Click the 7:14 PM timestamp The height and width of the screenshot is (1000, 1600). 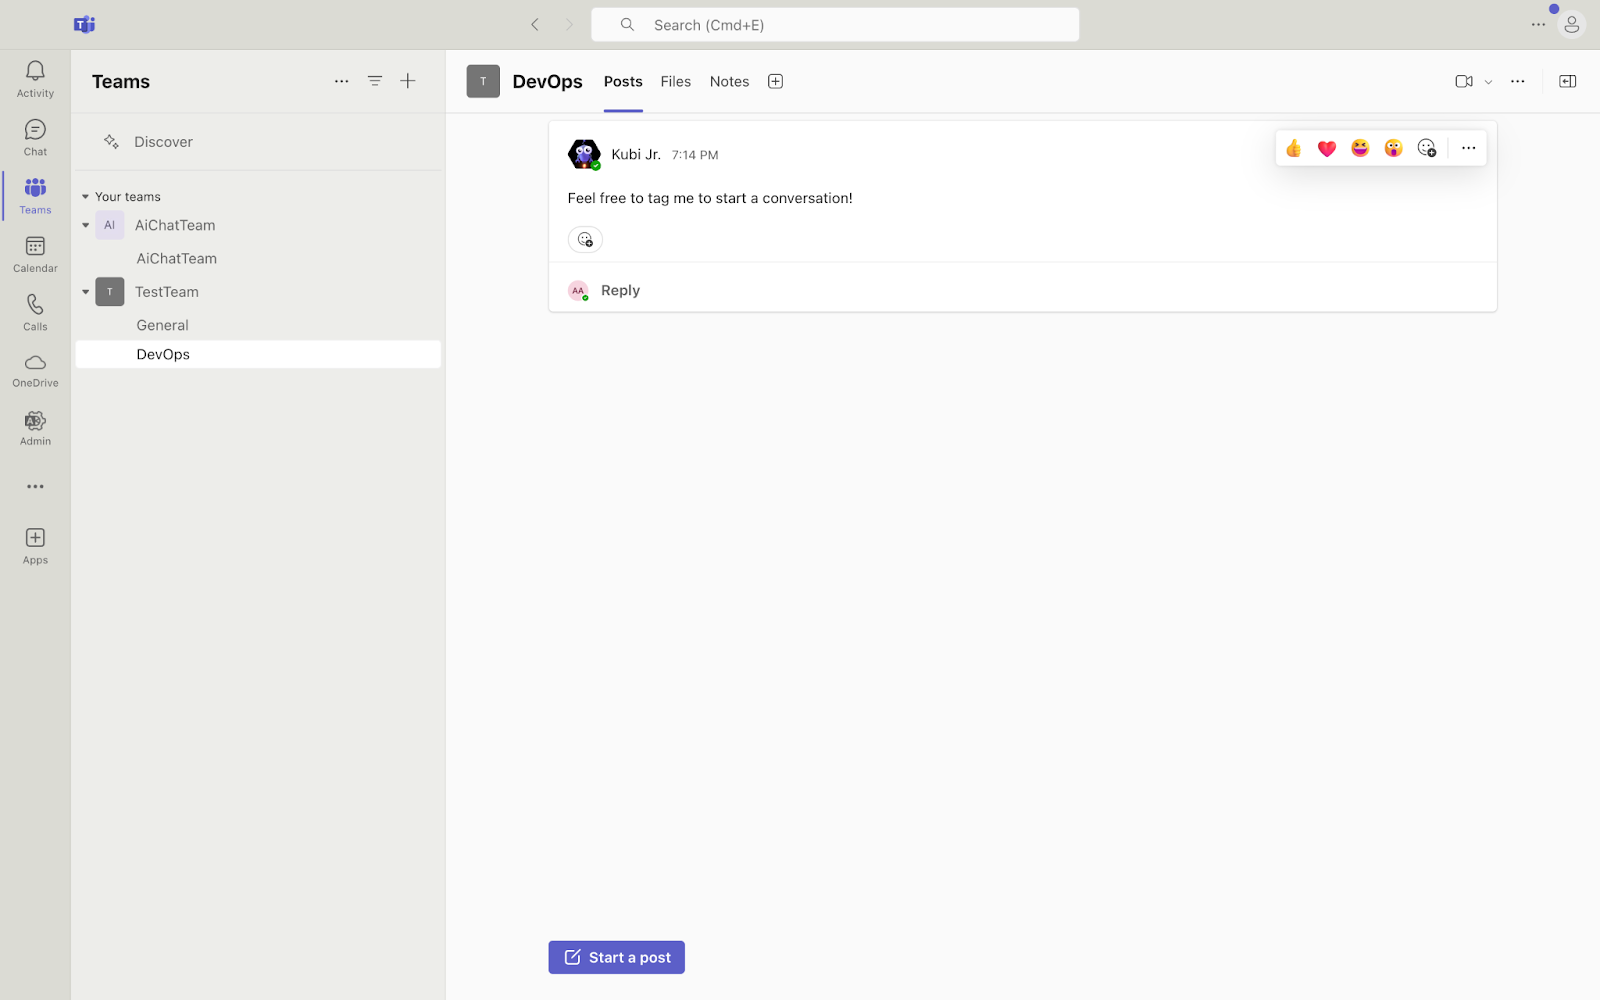click(695, 155)
